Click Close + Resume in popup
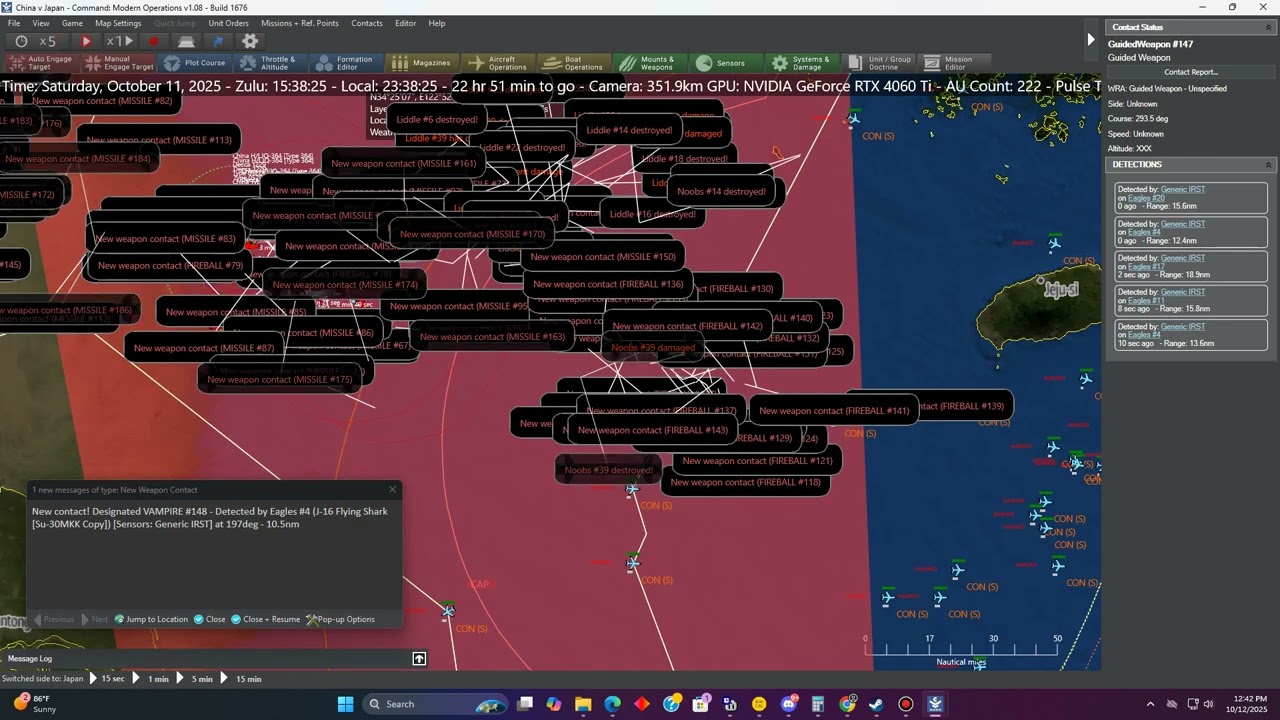The width and height of the screenshot is (1280, 720). [266, 619]
